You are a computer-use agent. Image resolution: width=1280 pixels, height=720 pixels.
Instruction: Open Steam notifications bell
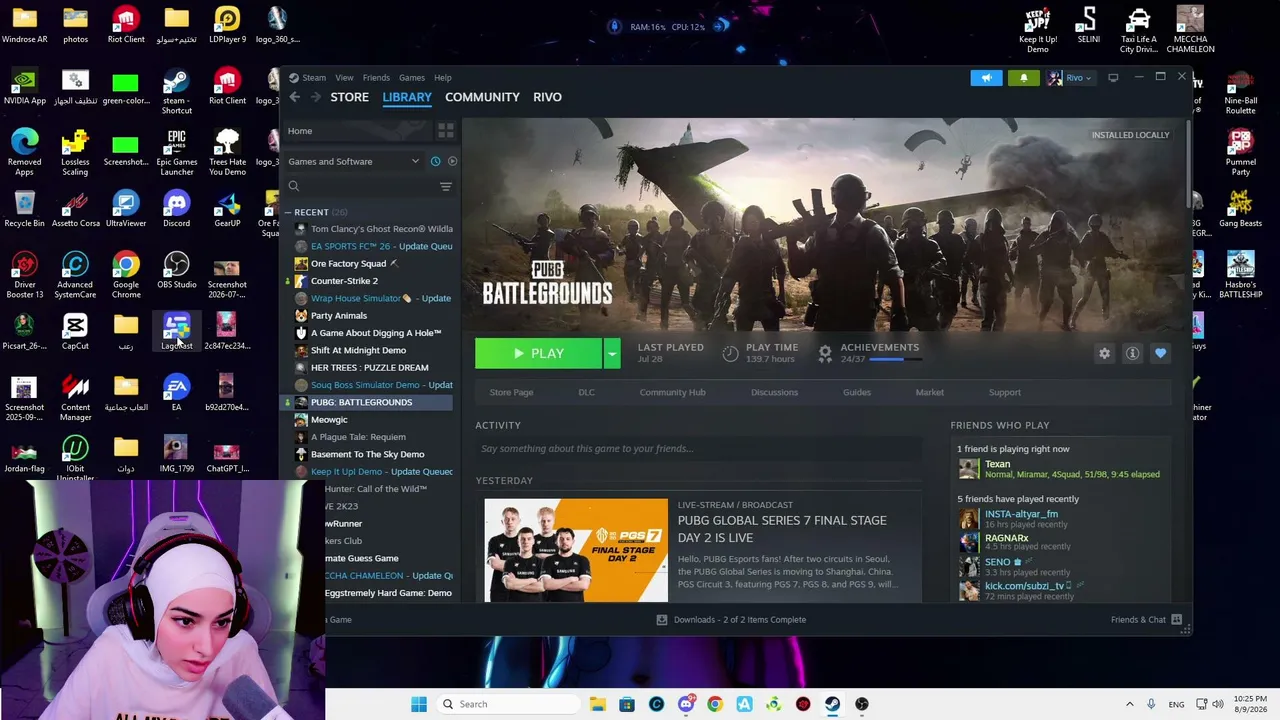(1023, 78)
